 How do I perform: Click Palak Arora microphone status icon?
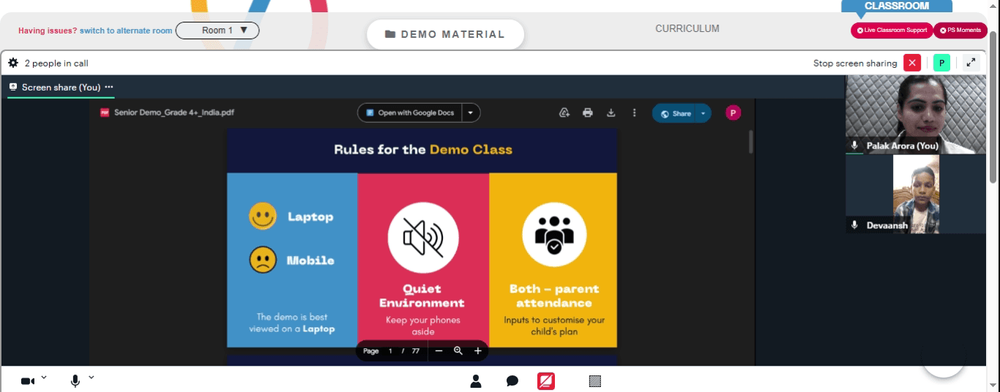[x=855, y=146]
